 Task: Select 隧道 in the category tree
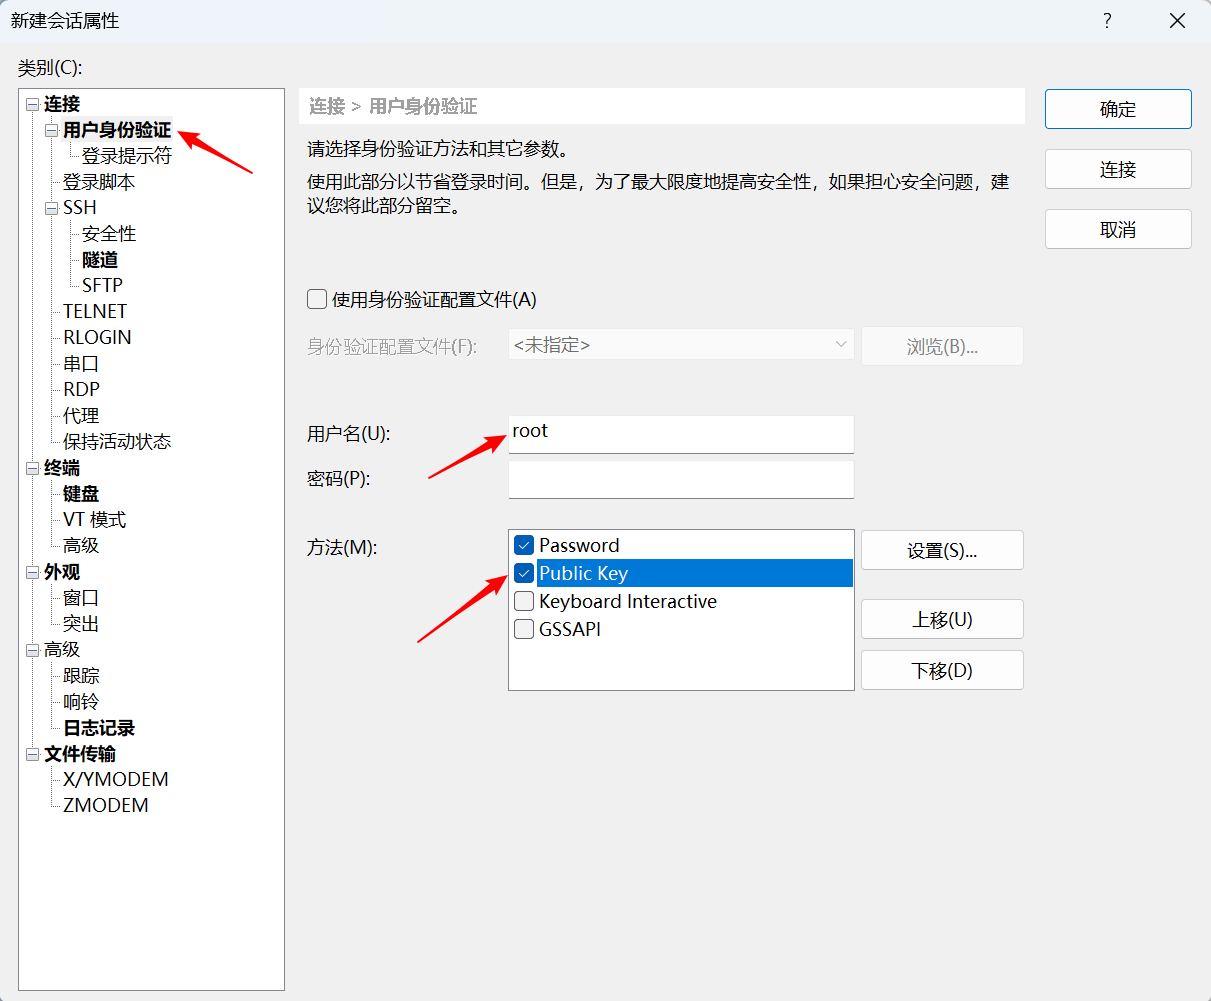[x=100, y=260]
